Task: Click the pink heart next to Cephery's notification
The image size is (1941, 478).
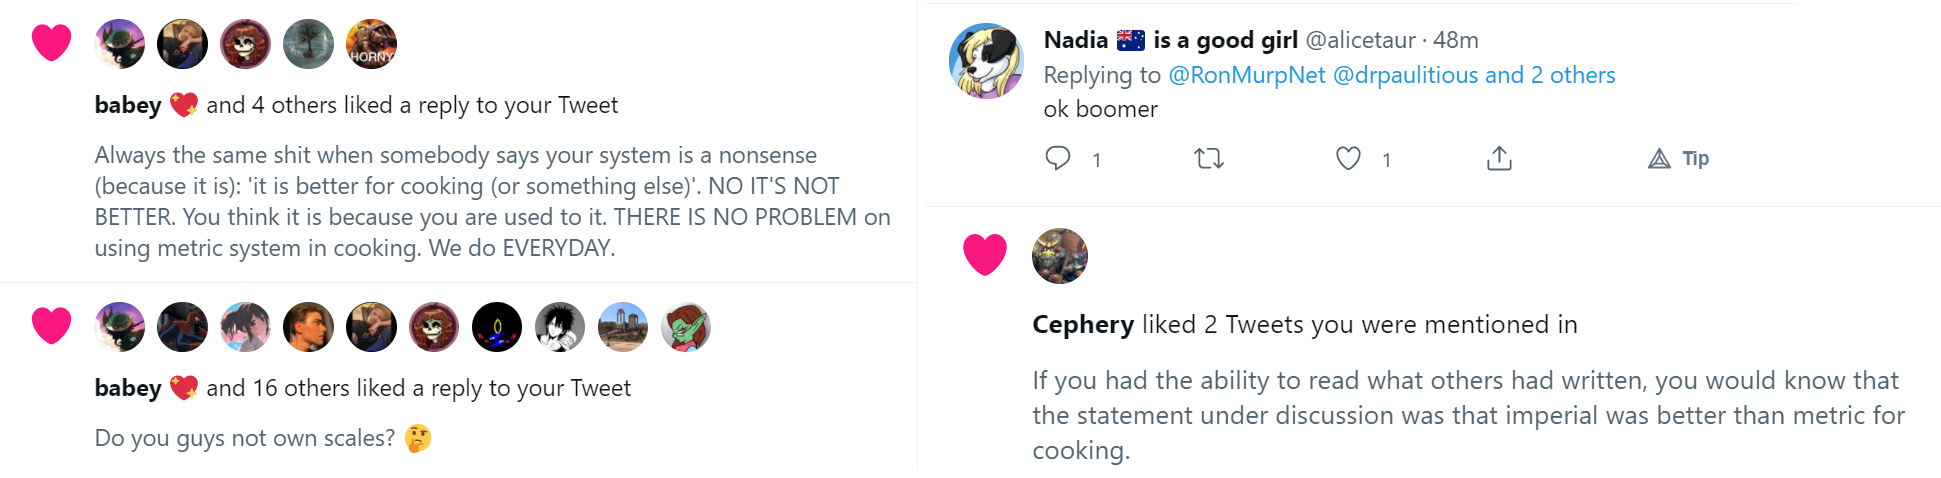Action: tap(985, 255)
